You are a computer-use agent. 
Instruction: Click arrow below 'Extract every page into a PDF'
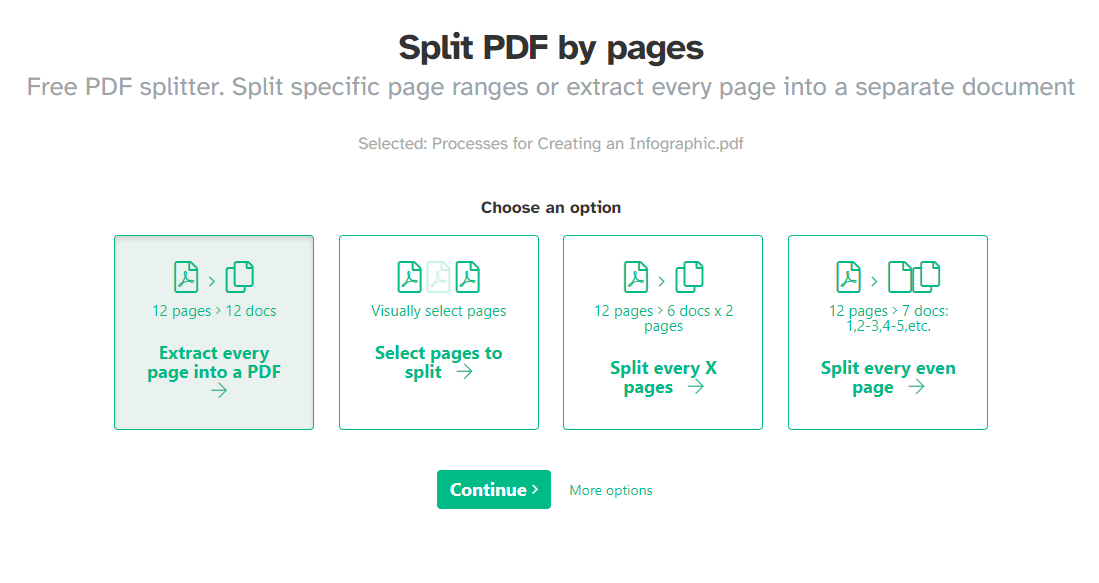[219, 391]
